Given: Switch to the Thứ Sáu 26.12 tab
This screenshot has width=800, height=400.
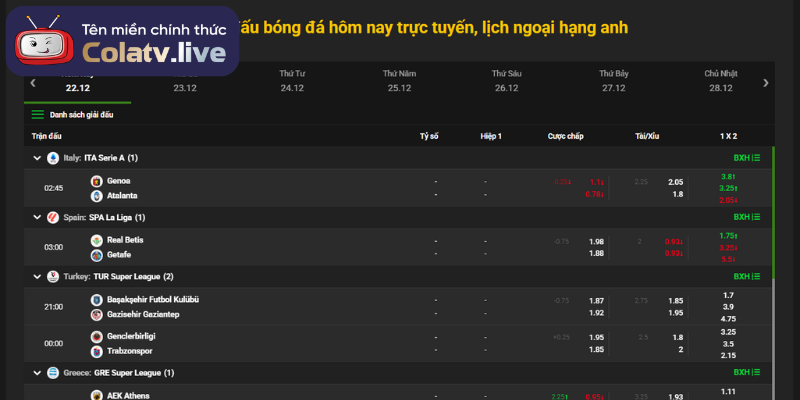Looking at the screenshot, I should (x=506, y=81).
